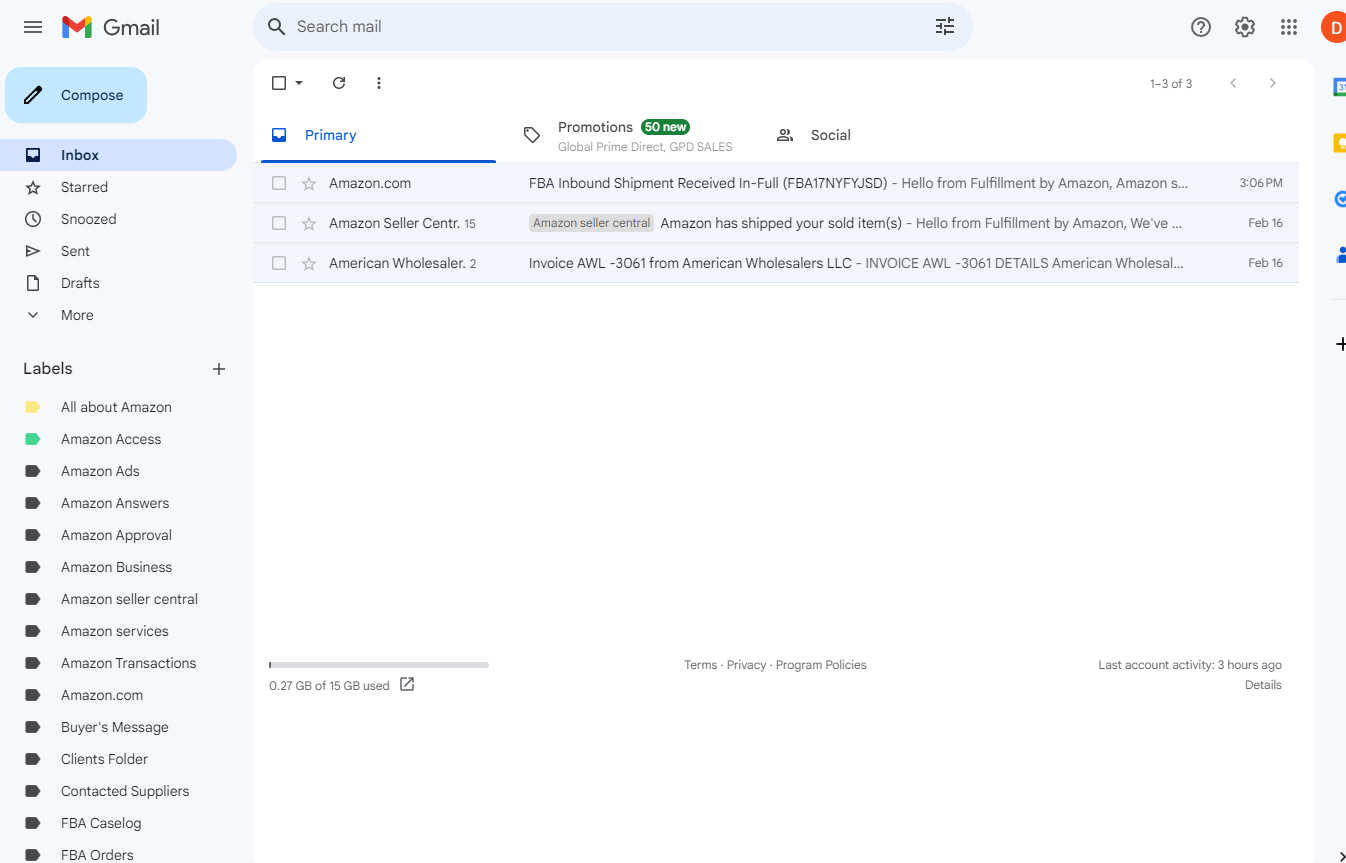Open the Amazon Business label
The image size is (1346, 863).
point(118,567)
